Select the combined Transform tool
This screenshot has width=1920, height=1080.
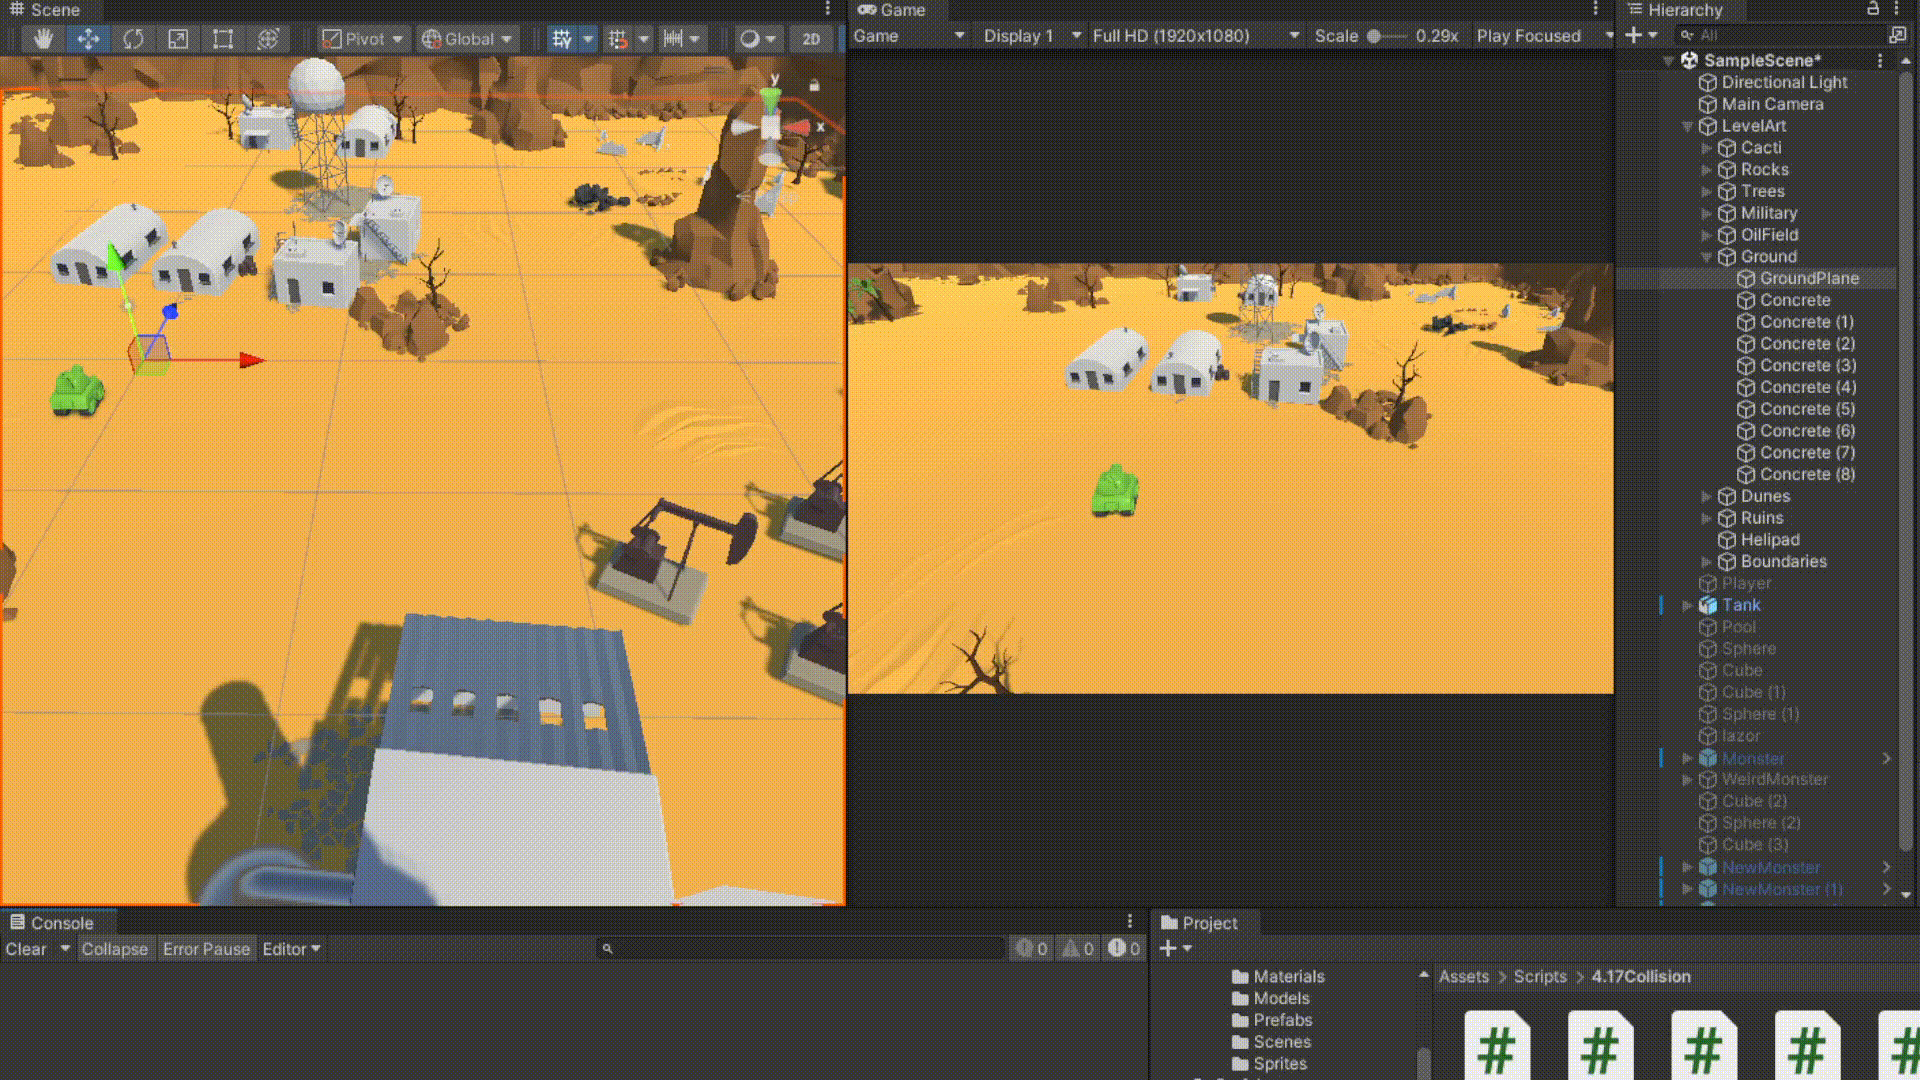[268, 39]
